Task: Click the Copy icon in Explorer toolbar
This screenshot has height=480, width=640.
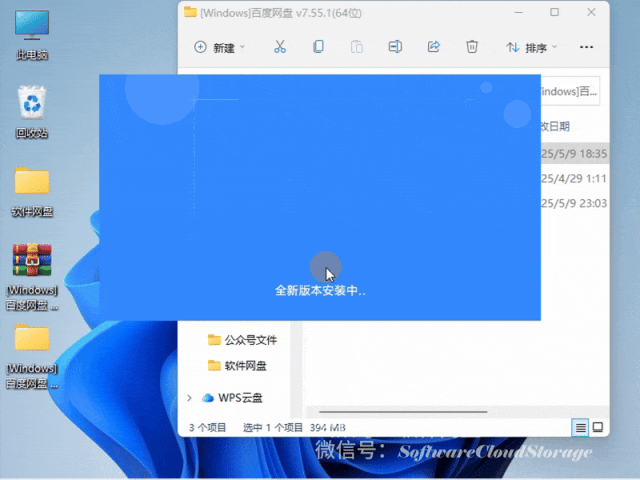Action: click(318, 47)
